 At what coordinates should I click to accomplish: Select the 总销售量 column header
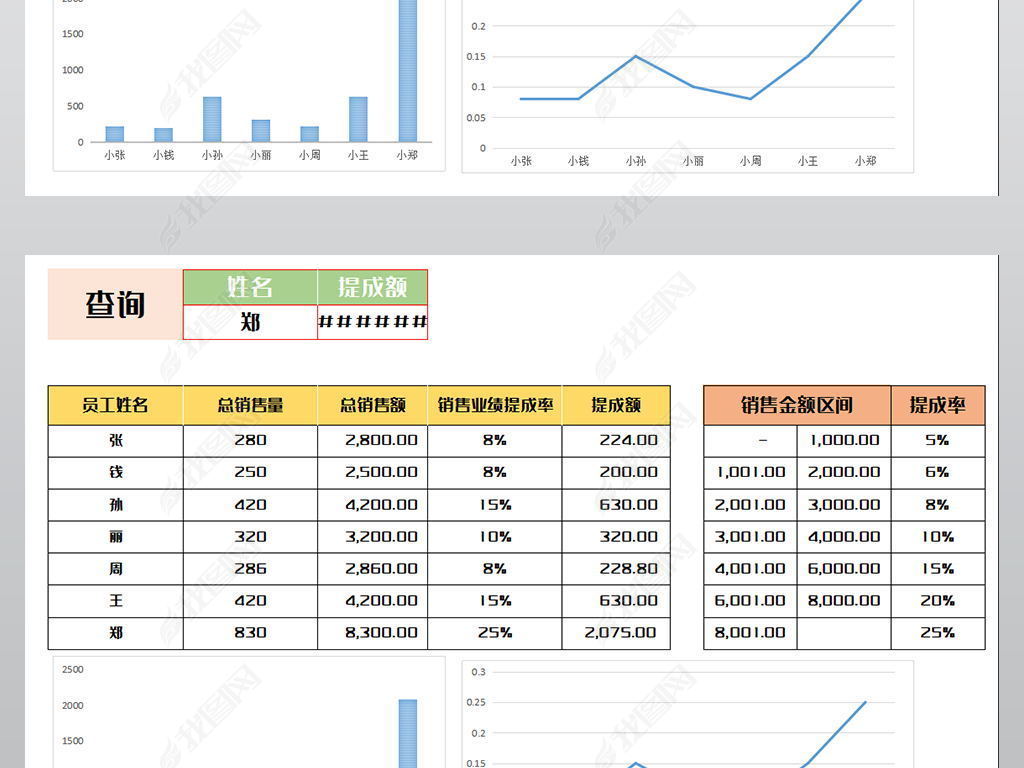pyautogui.click(x=250, y=405)
